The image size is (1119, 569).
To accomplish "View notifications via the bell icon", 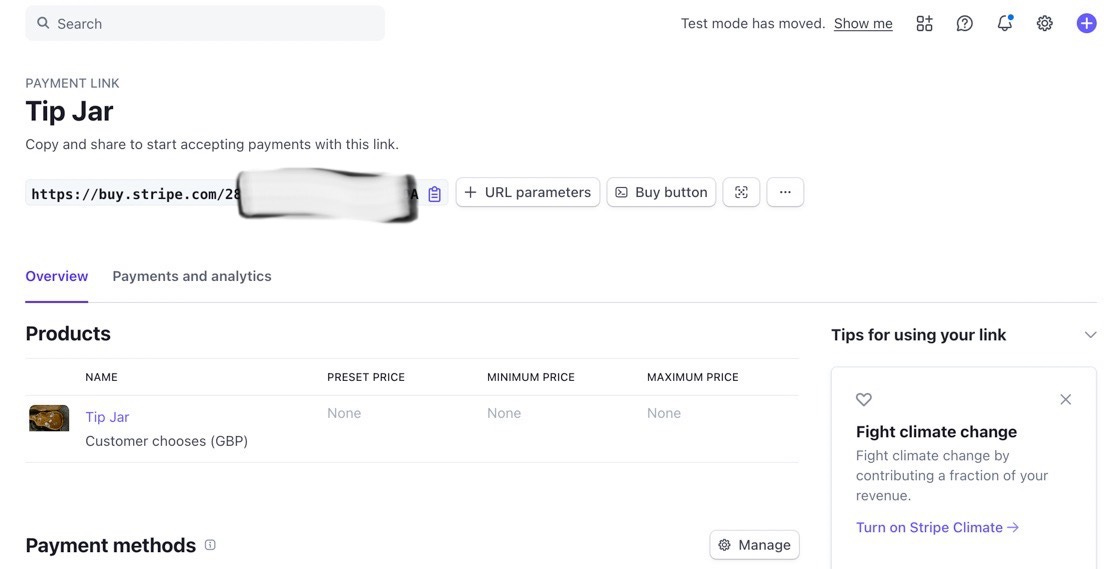I will [x=1004, y=23].
